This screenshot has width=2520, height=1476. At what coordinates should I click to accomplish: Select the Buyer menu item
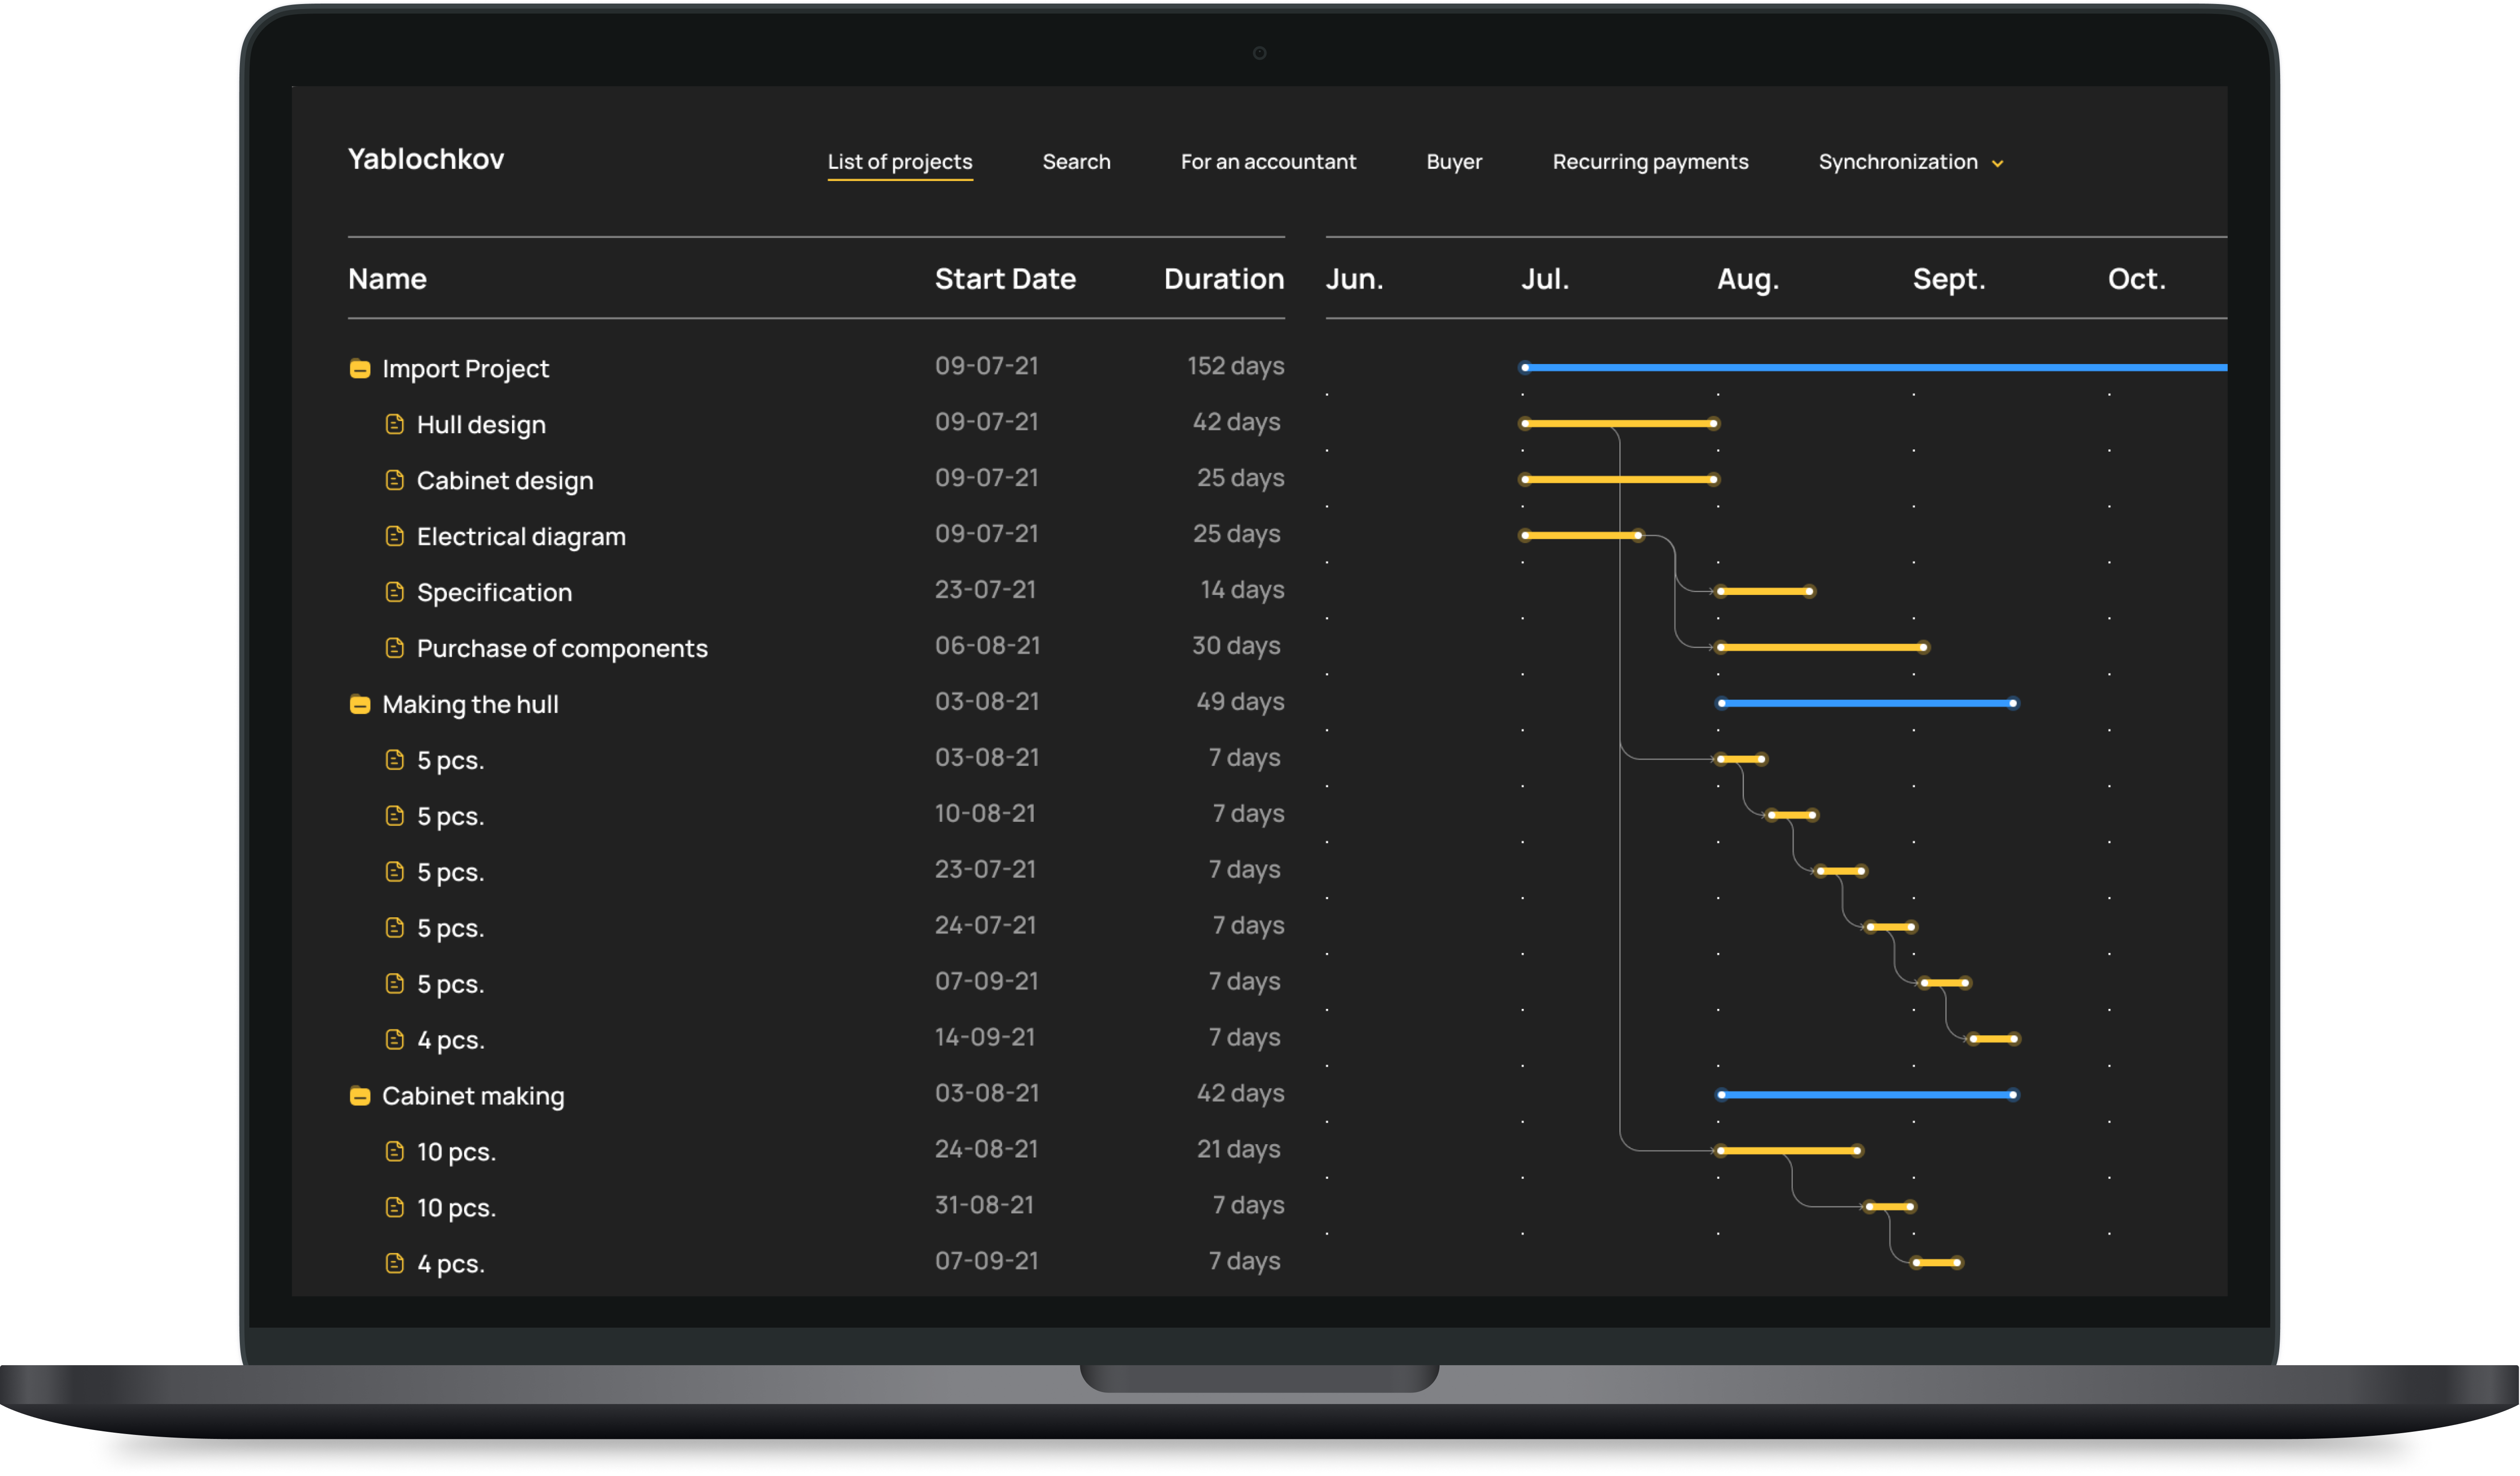tap(1454, 162)
